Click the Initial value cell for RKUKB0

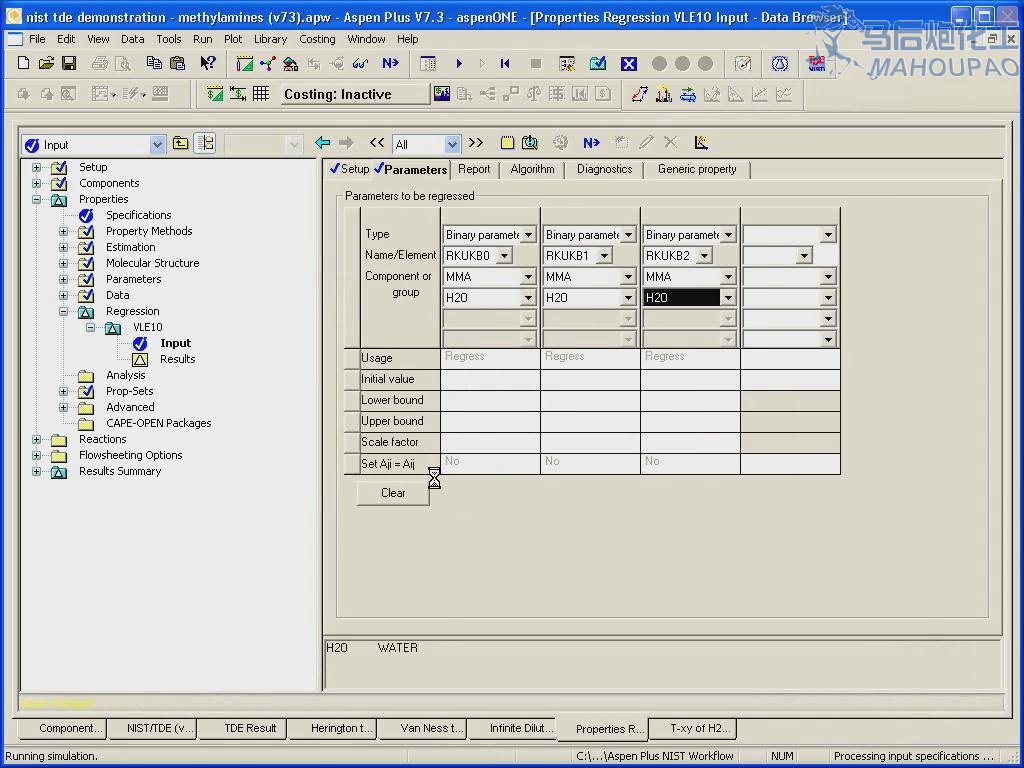(490, 379)
